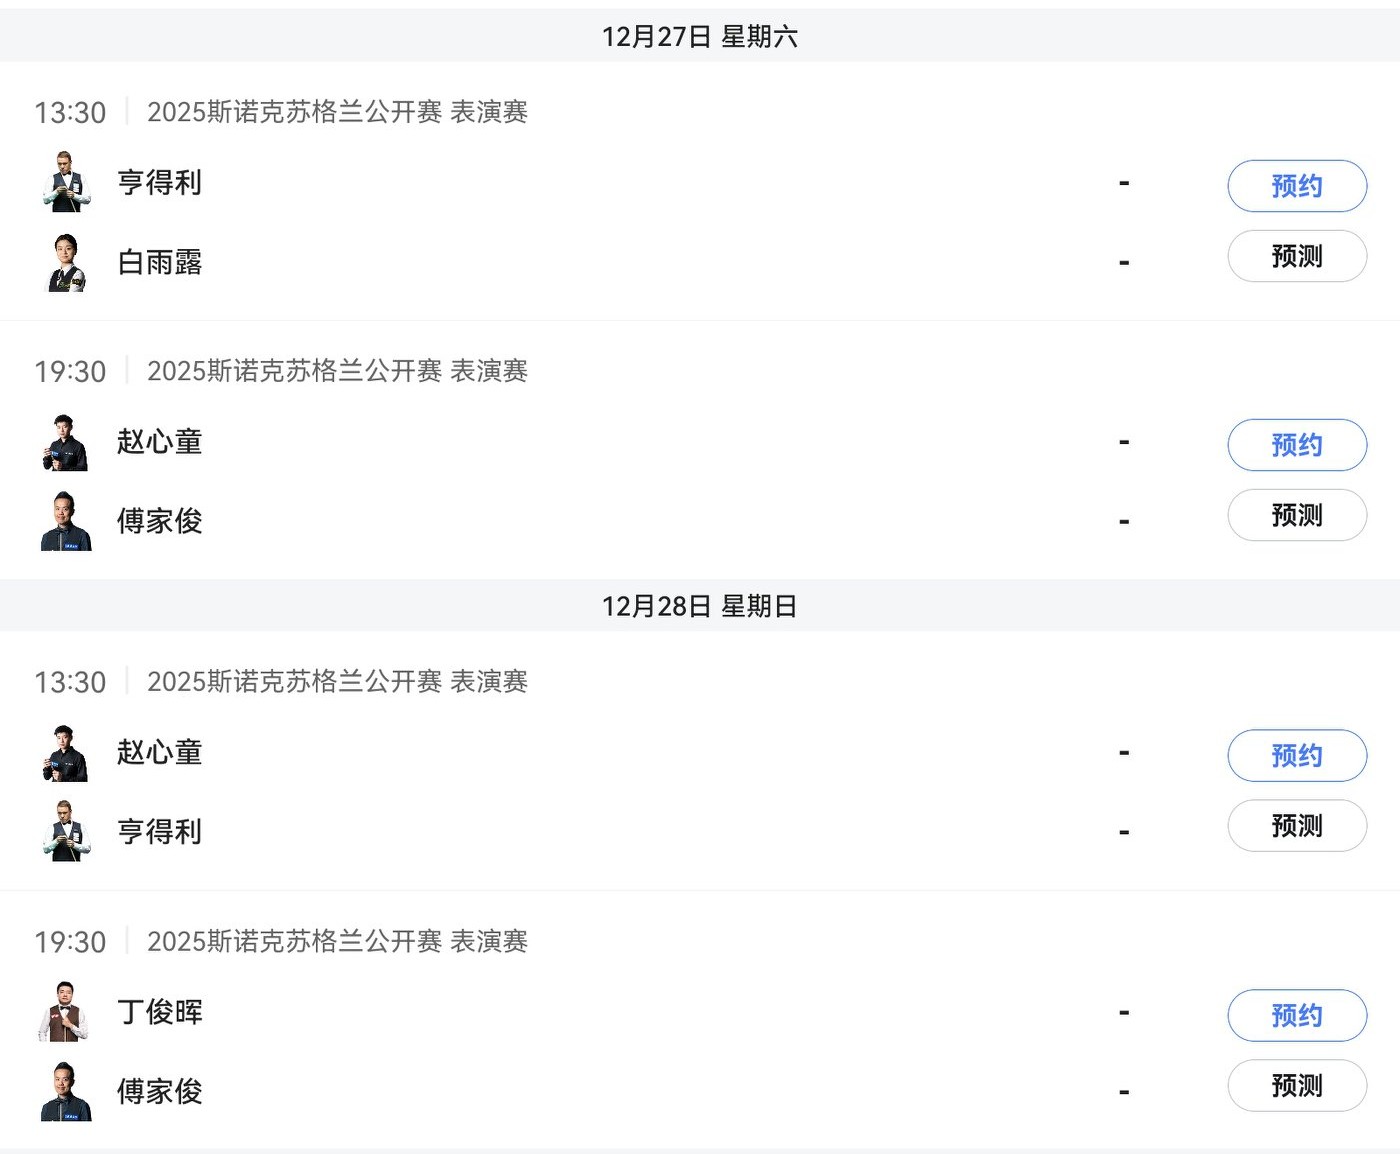Open the 12月27日 13:30 match title

[337, 112]
